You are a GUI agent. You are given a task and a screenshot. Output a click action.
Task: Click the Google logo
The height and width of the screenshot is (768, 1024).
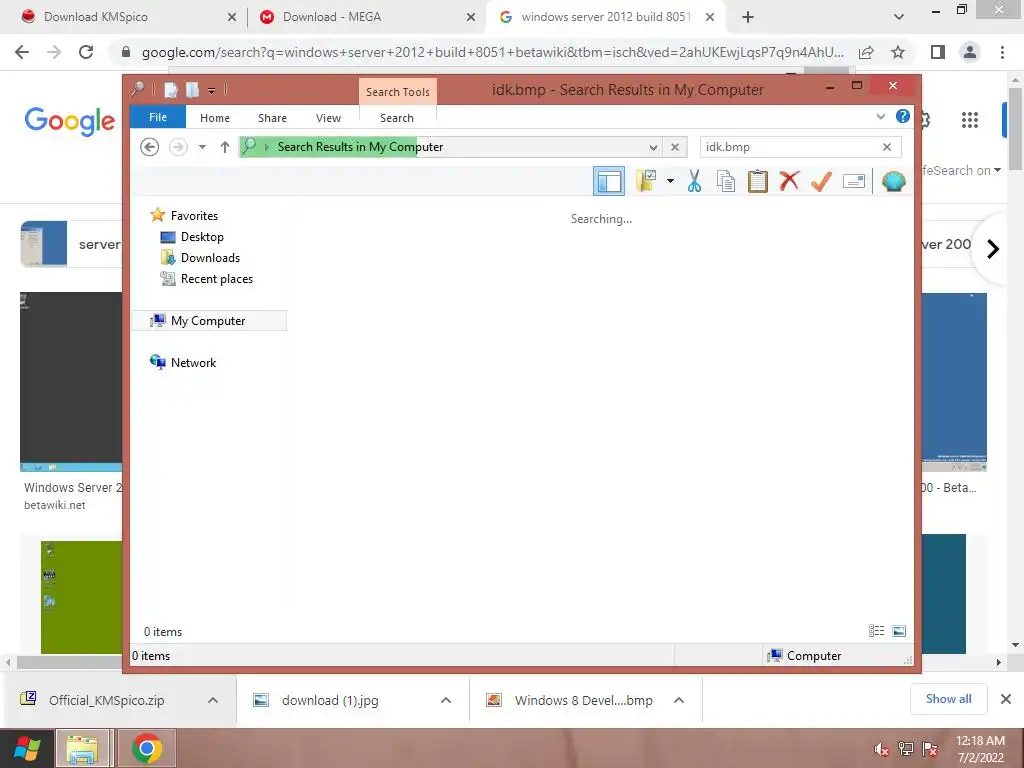[x=70, y=121]
